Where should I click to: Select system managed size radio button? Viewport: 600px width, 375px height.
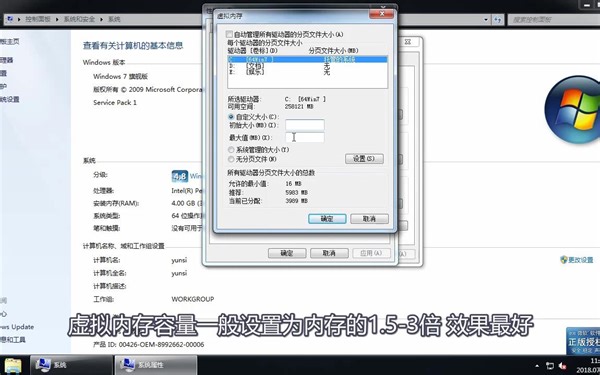pos(231,150)
